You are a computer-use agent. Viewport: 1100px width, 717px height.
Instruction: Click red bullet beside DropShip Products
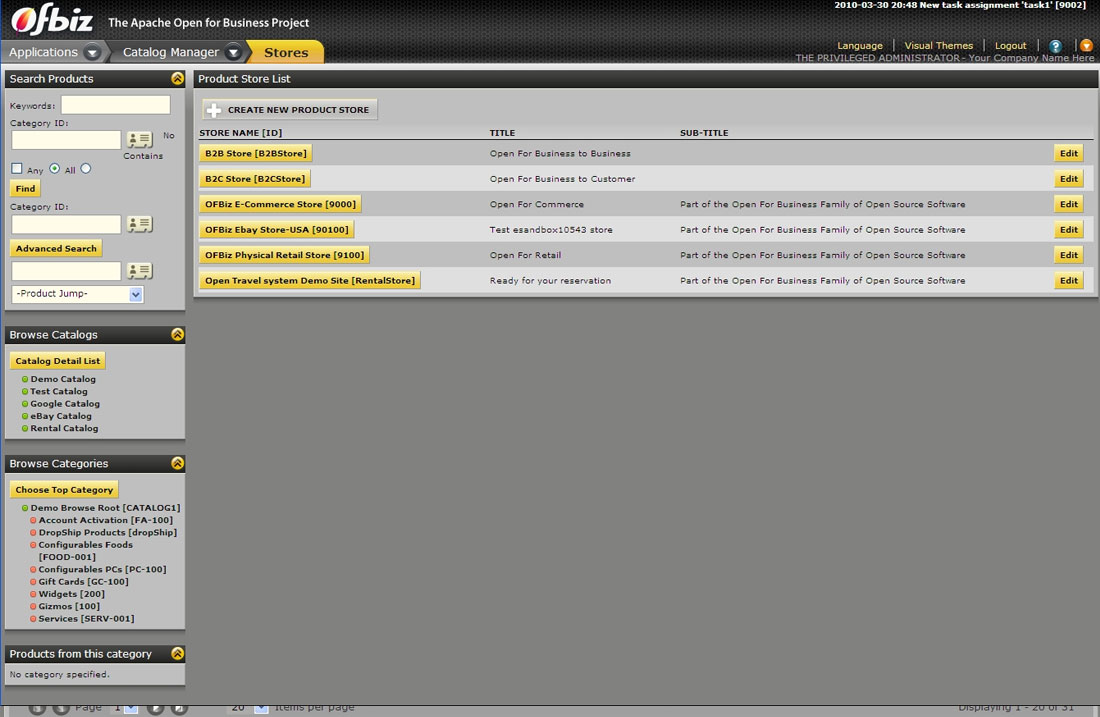pyautogui.click(x=33, y=532)
